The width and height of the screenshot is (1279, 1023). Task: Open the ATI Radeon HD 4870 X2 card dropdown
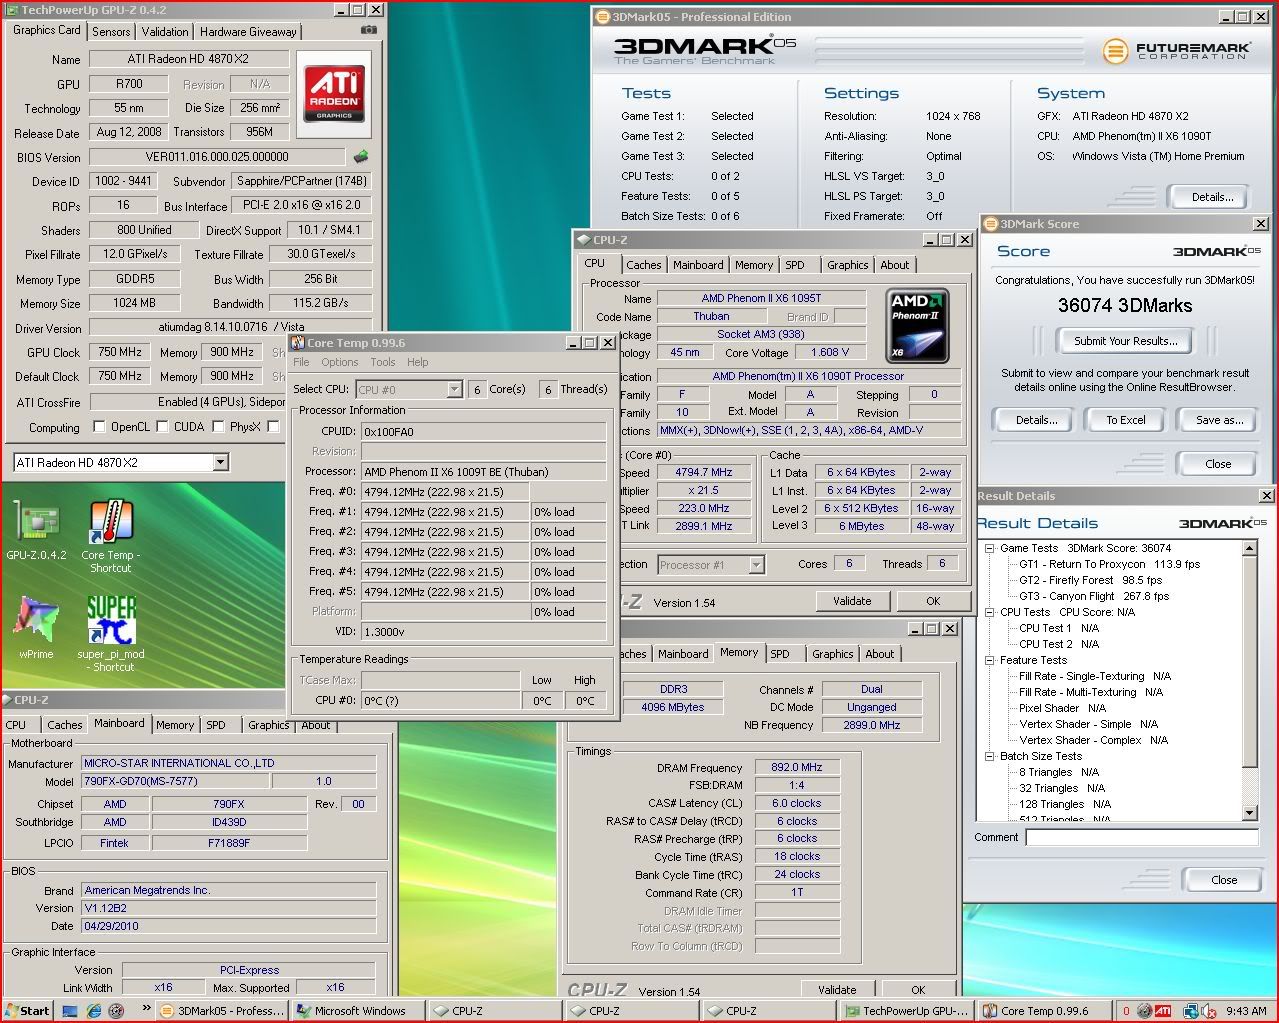(220, 462)
